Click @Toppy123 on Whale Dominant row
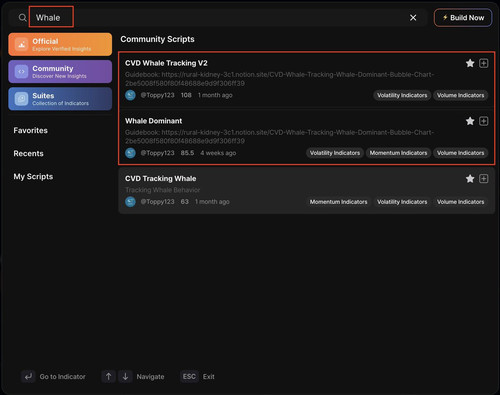Image resolution: width=500 pixels, height=395 pixels. [157, 153]
